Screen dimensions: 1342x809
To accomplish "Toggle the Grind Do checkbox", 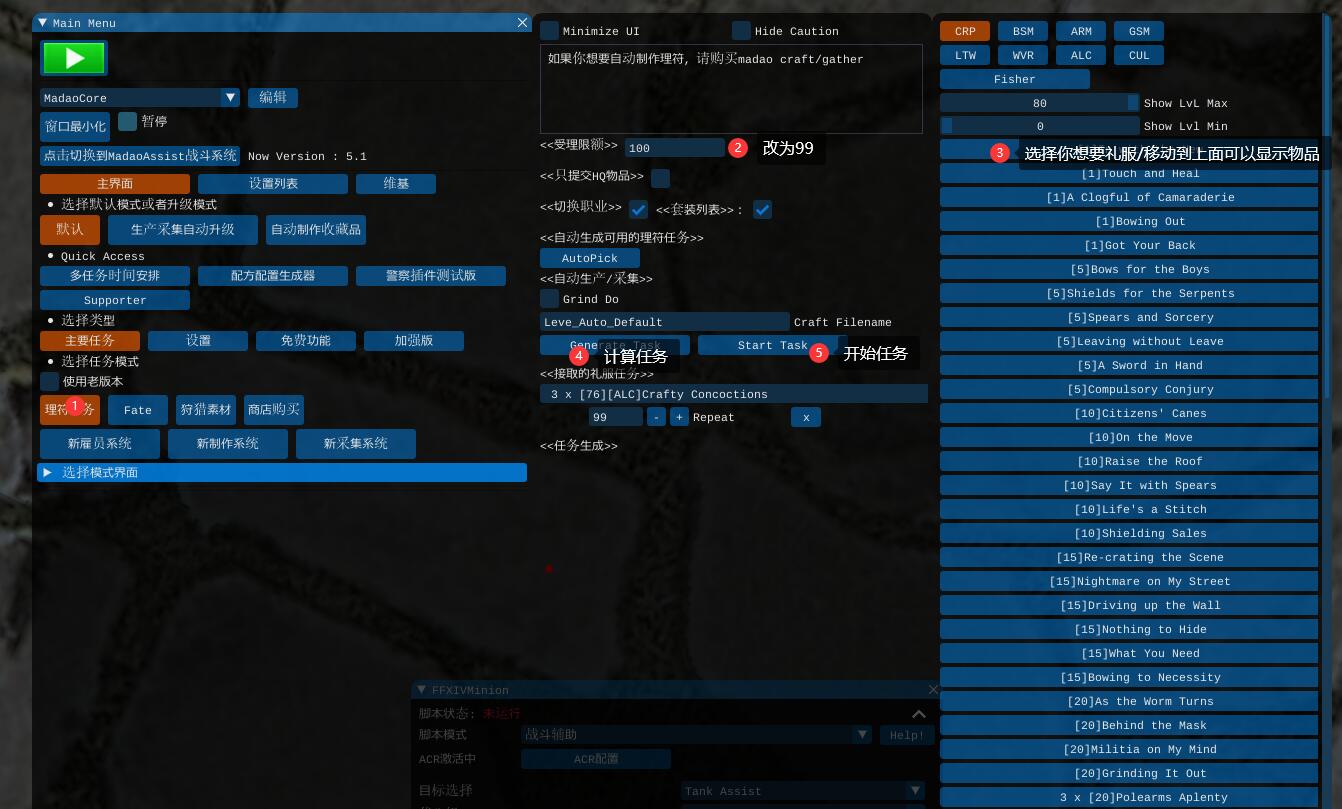I will [x=550, y=299].
